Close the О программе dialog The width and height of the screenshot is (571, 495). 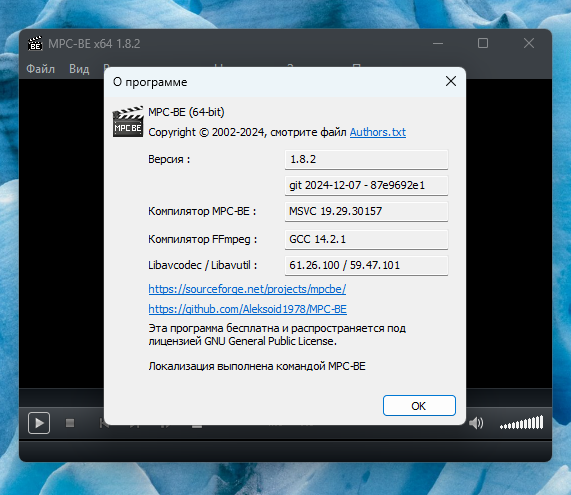(x=451, y=81)
